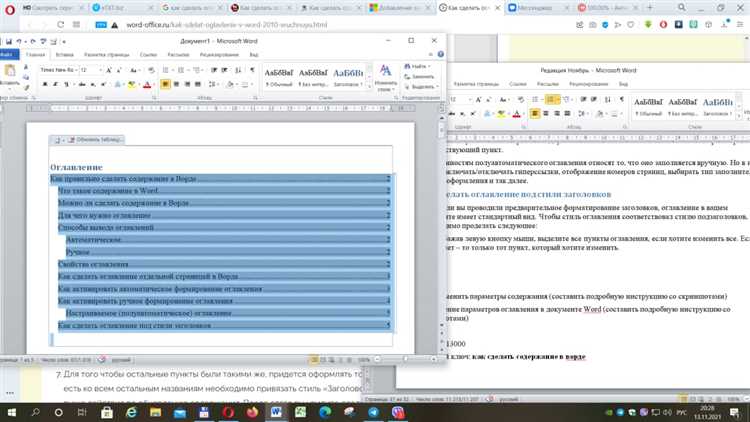Open numbering list dropdown in front Word
This screenshot has height=422, width=750.
[188, 70]
